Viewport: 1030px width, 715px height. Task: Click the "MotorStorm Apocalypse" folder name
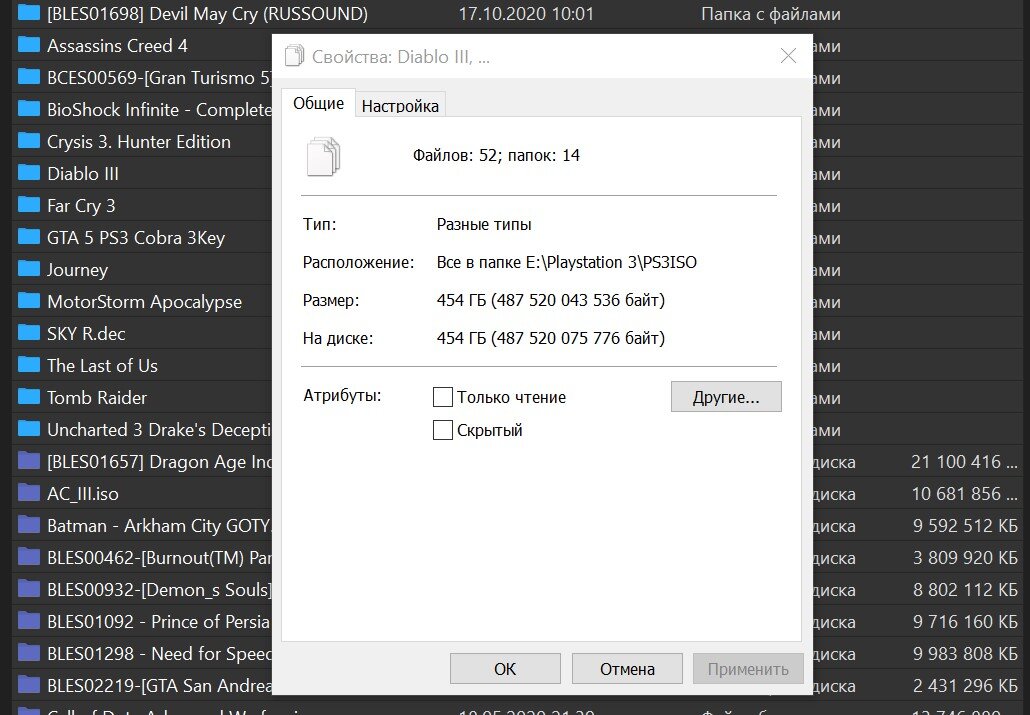pos(145,302)
